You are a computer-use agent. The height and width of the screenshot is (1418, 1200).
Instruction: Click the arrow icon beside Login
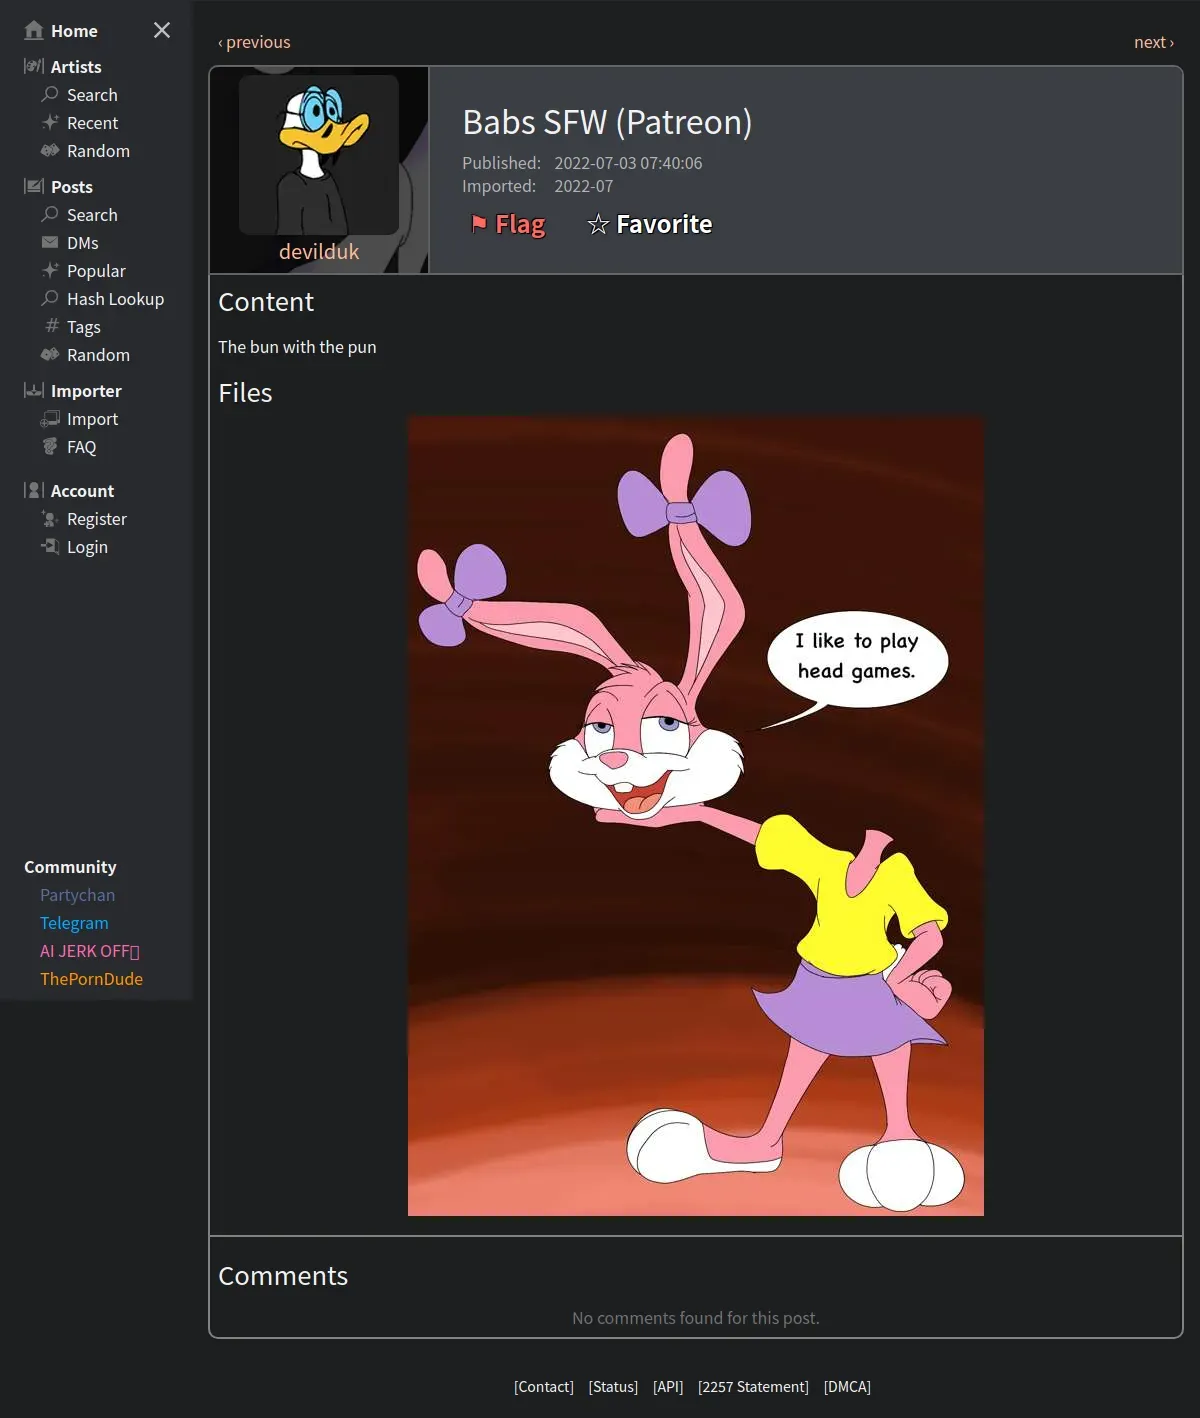pos(50,546)
